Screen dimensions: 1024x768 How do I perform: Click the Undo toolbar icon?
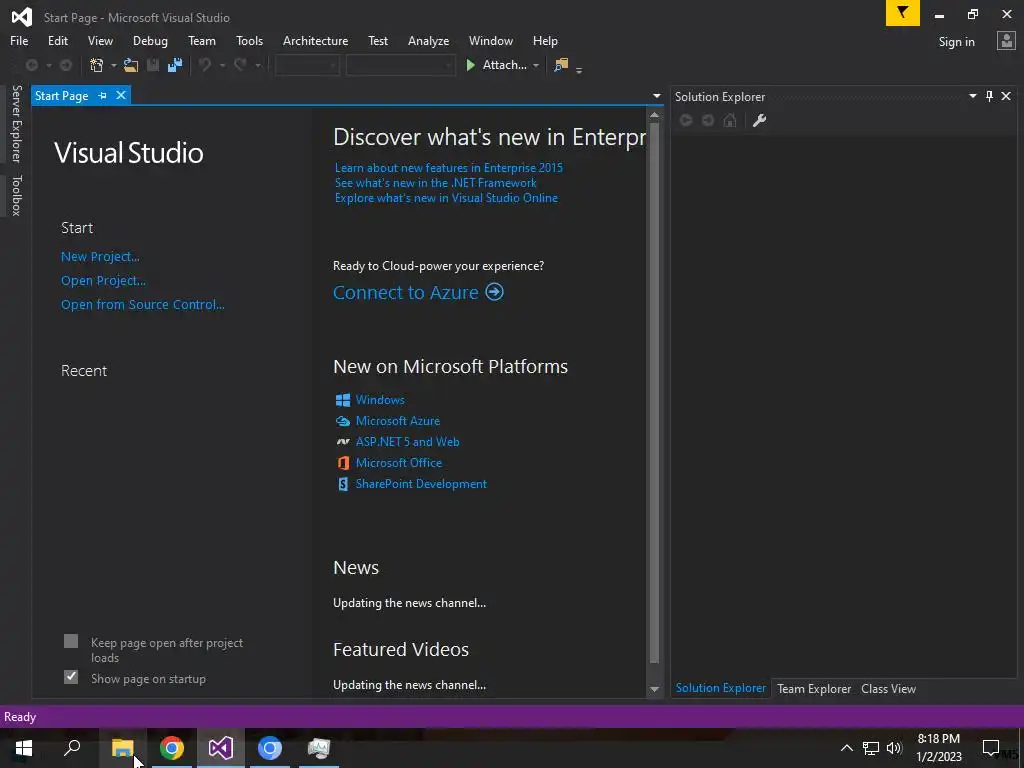(x=205, y=65)
